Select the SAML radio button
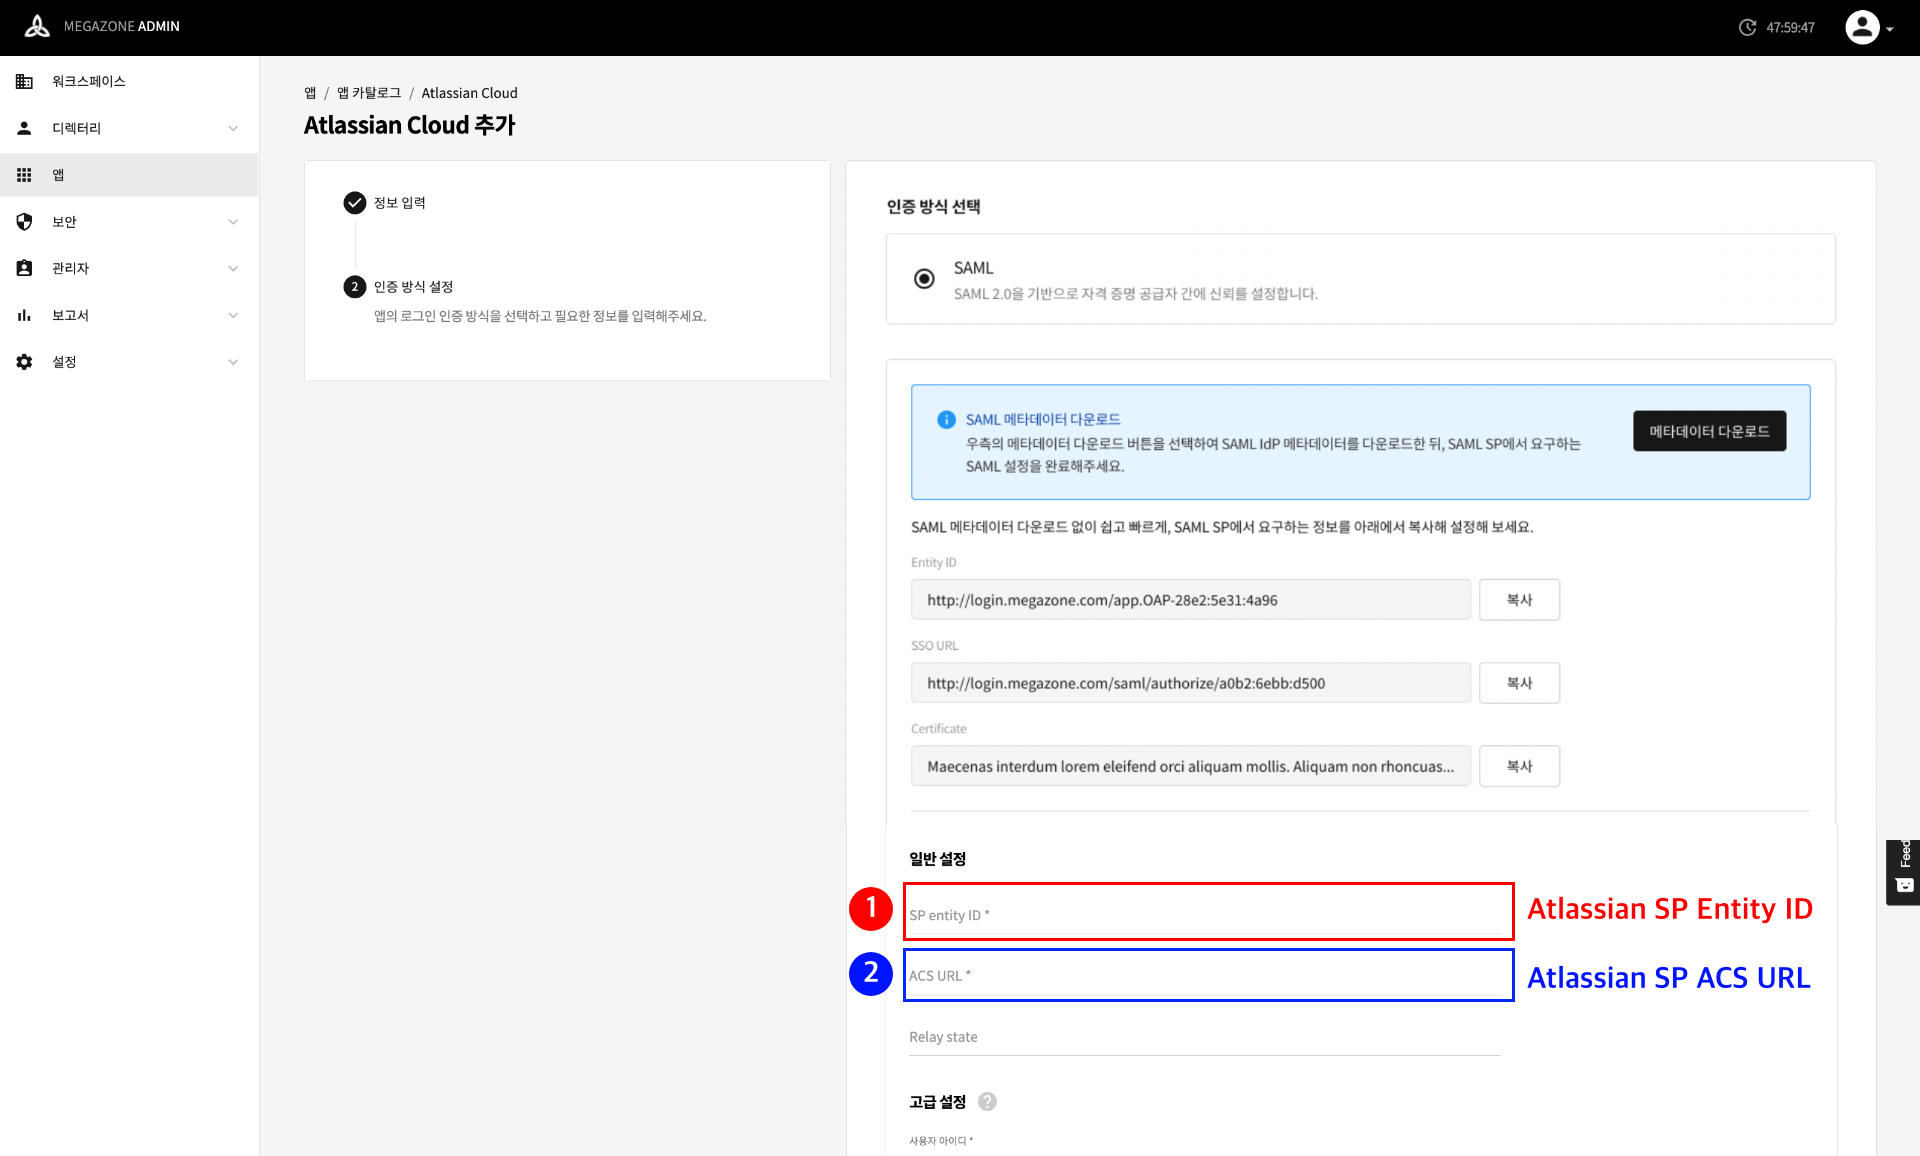Viewport: 1920px width, 1156px height. (924, 279)
